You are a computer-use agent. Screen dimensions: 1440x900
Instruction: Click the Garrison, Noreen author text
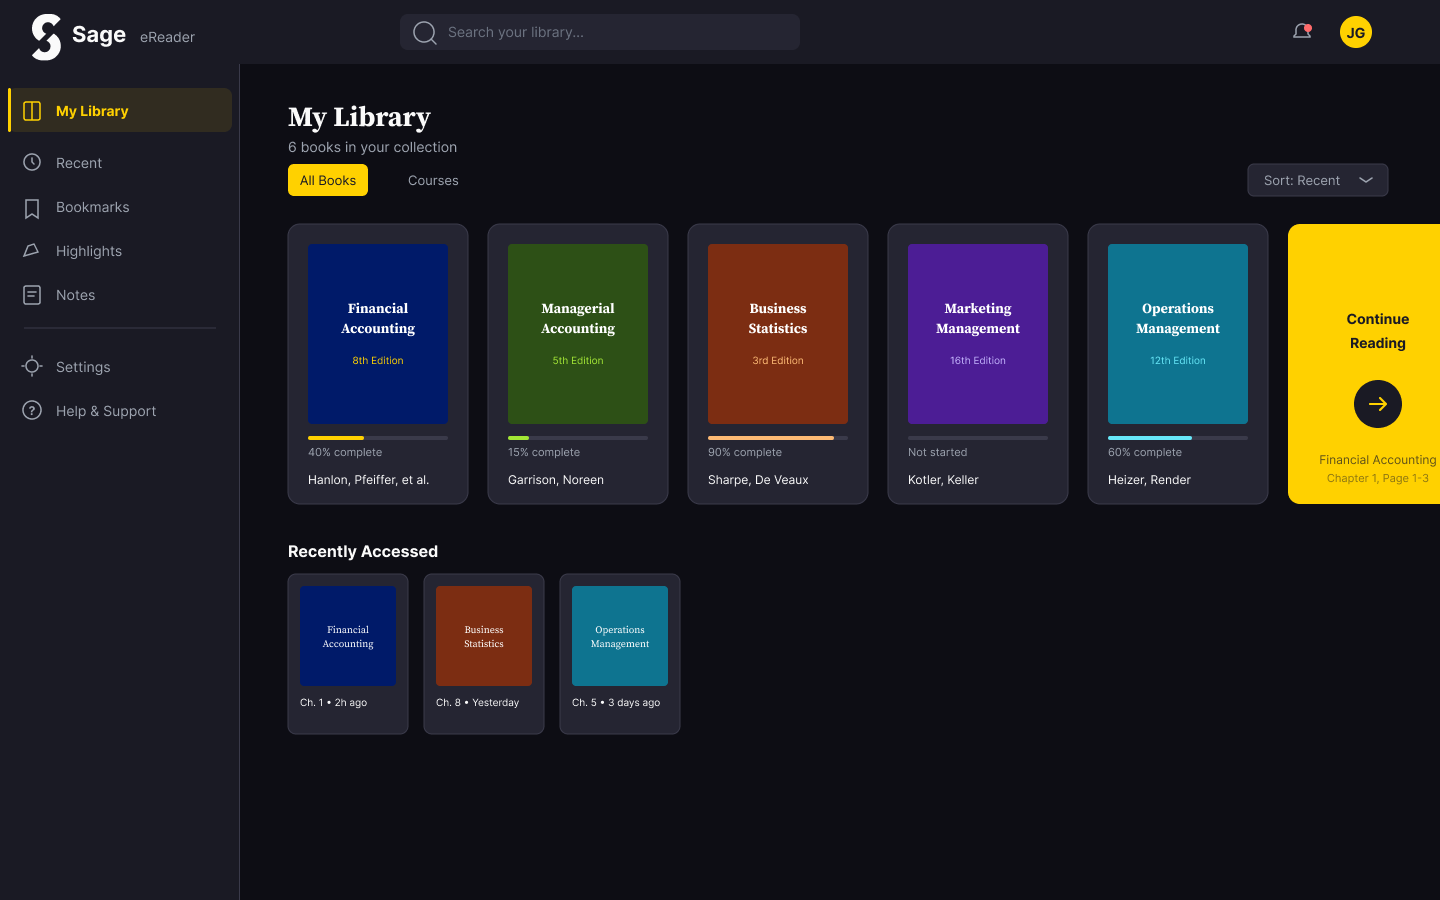[556, 480]
